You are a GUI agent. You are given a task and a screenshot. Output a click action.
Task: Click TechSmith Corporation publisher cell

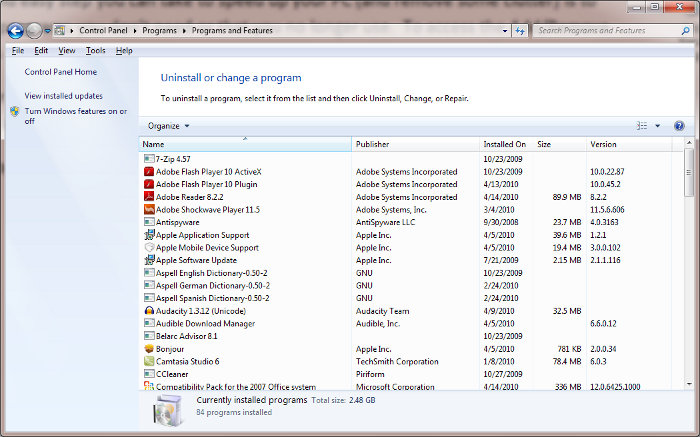coord(397,362)
